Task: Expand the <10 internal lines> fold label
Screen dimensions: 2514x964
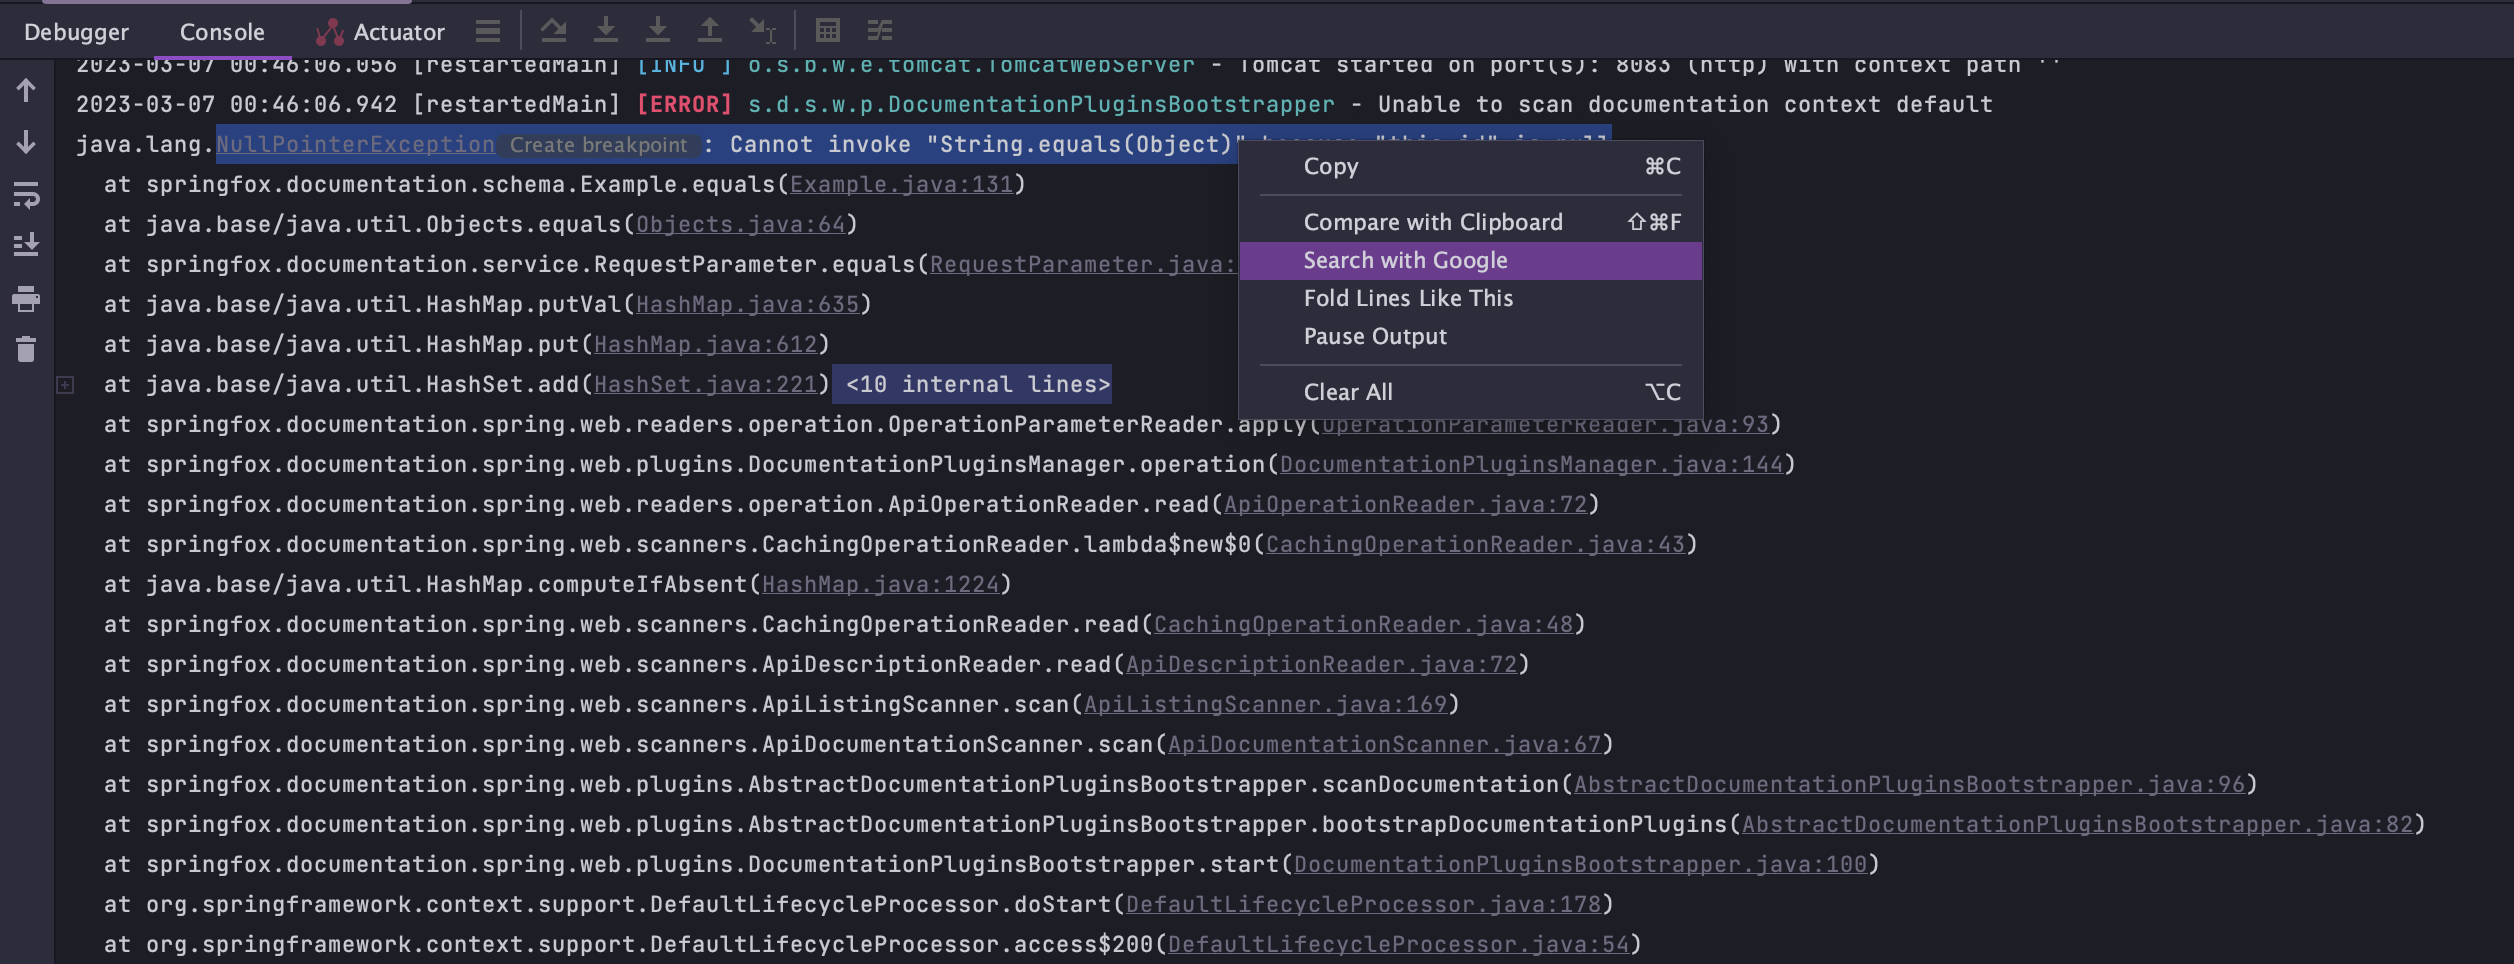Action: pos(972,384)
